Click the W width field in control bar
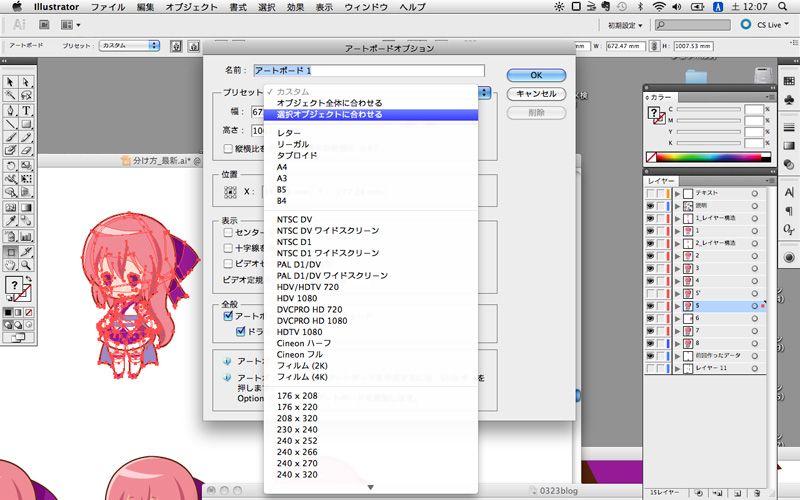The image size is (800, 500). coord(625,46)
